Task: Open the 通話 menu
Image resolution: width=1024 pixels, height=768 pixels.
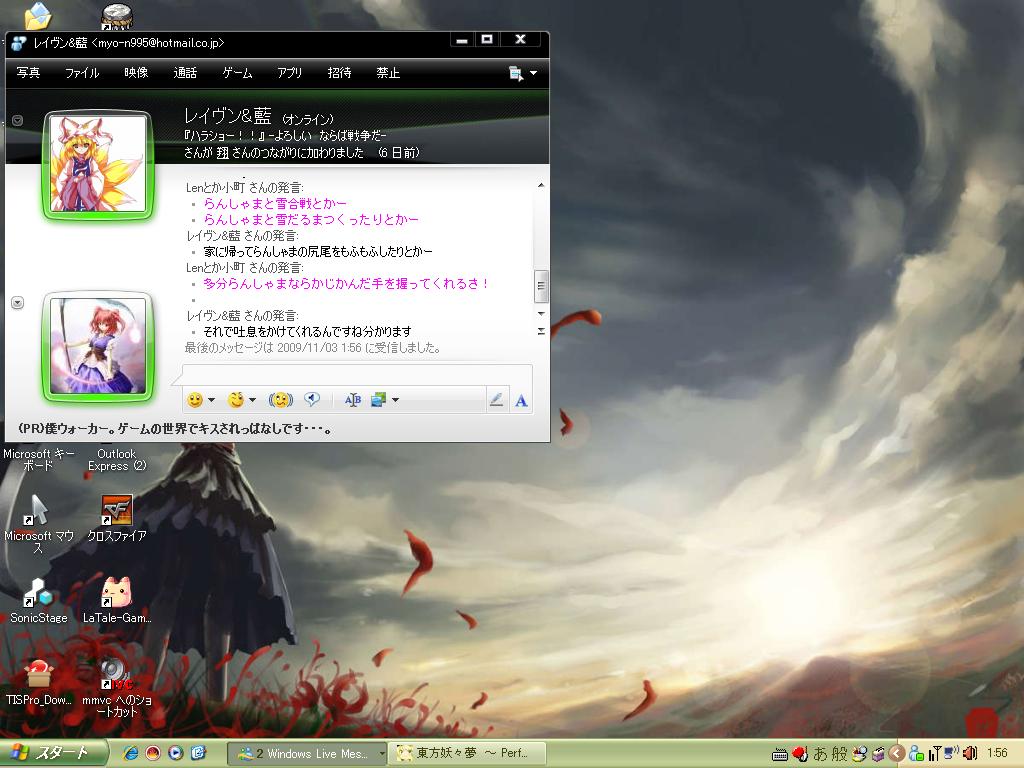Action: point(185,73)
